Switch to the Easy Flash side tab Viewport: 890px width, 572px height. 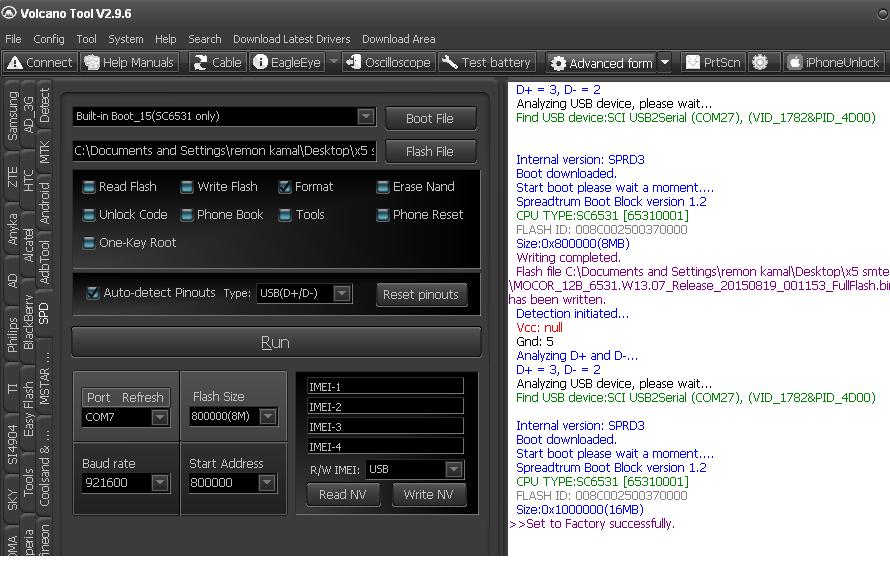[28, 409]
